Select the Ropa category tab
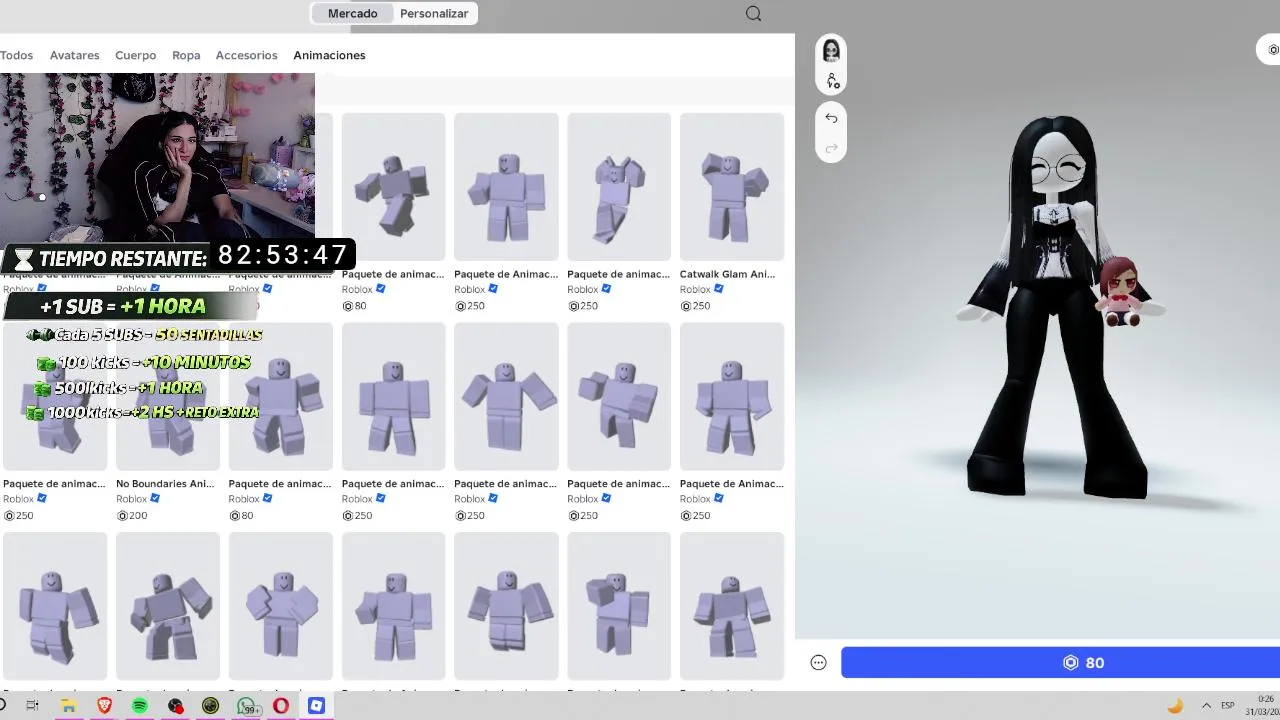This screenshot has height=720, width=1280. (186, 55)
